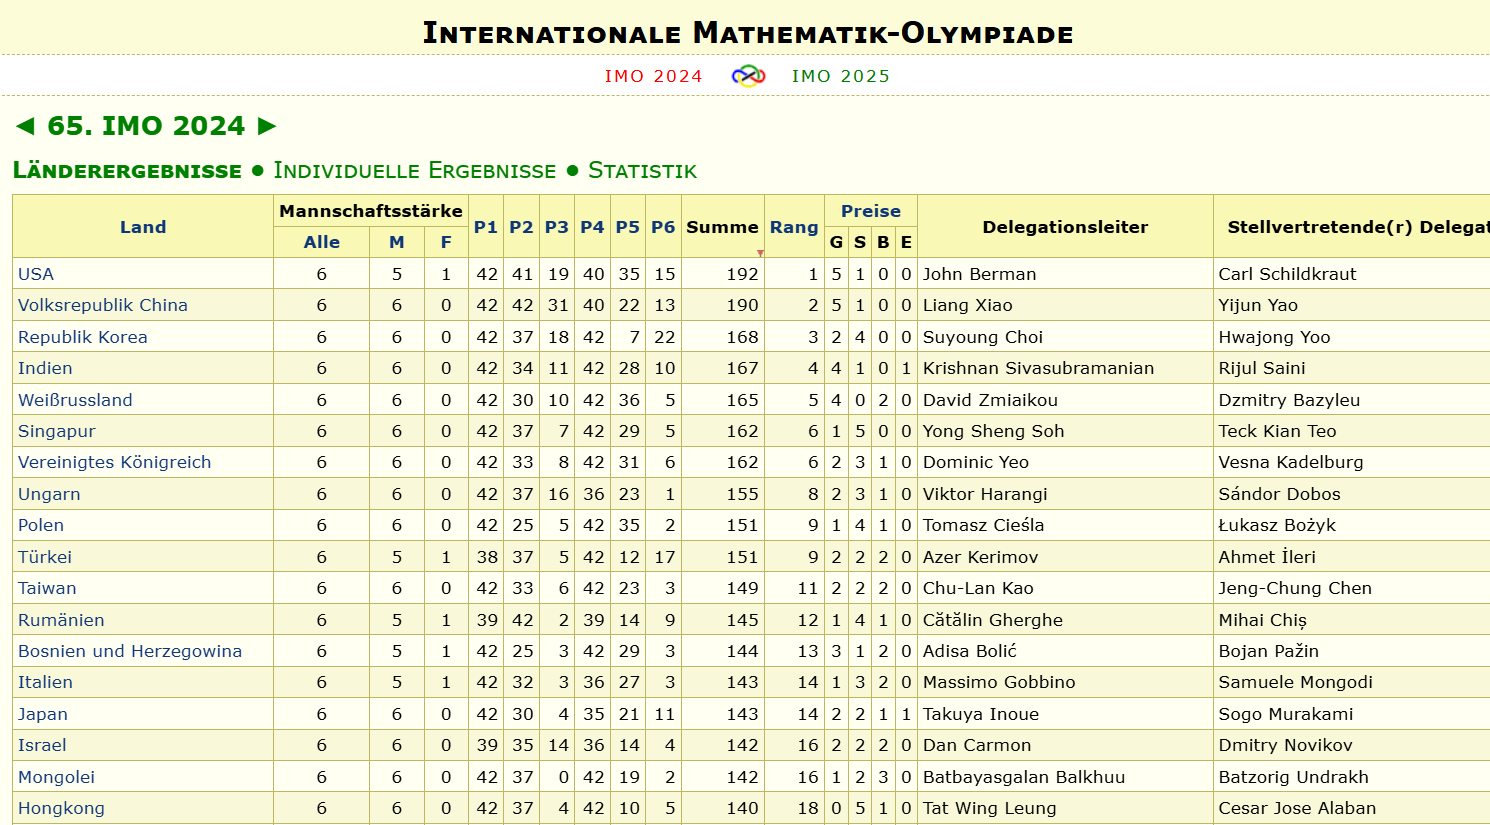Open the IMO 2024 link
The image size is (1490, 825).
653,76
